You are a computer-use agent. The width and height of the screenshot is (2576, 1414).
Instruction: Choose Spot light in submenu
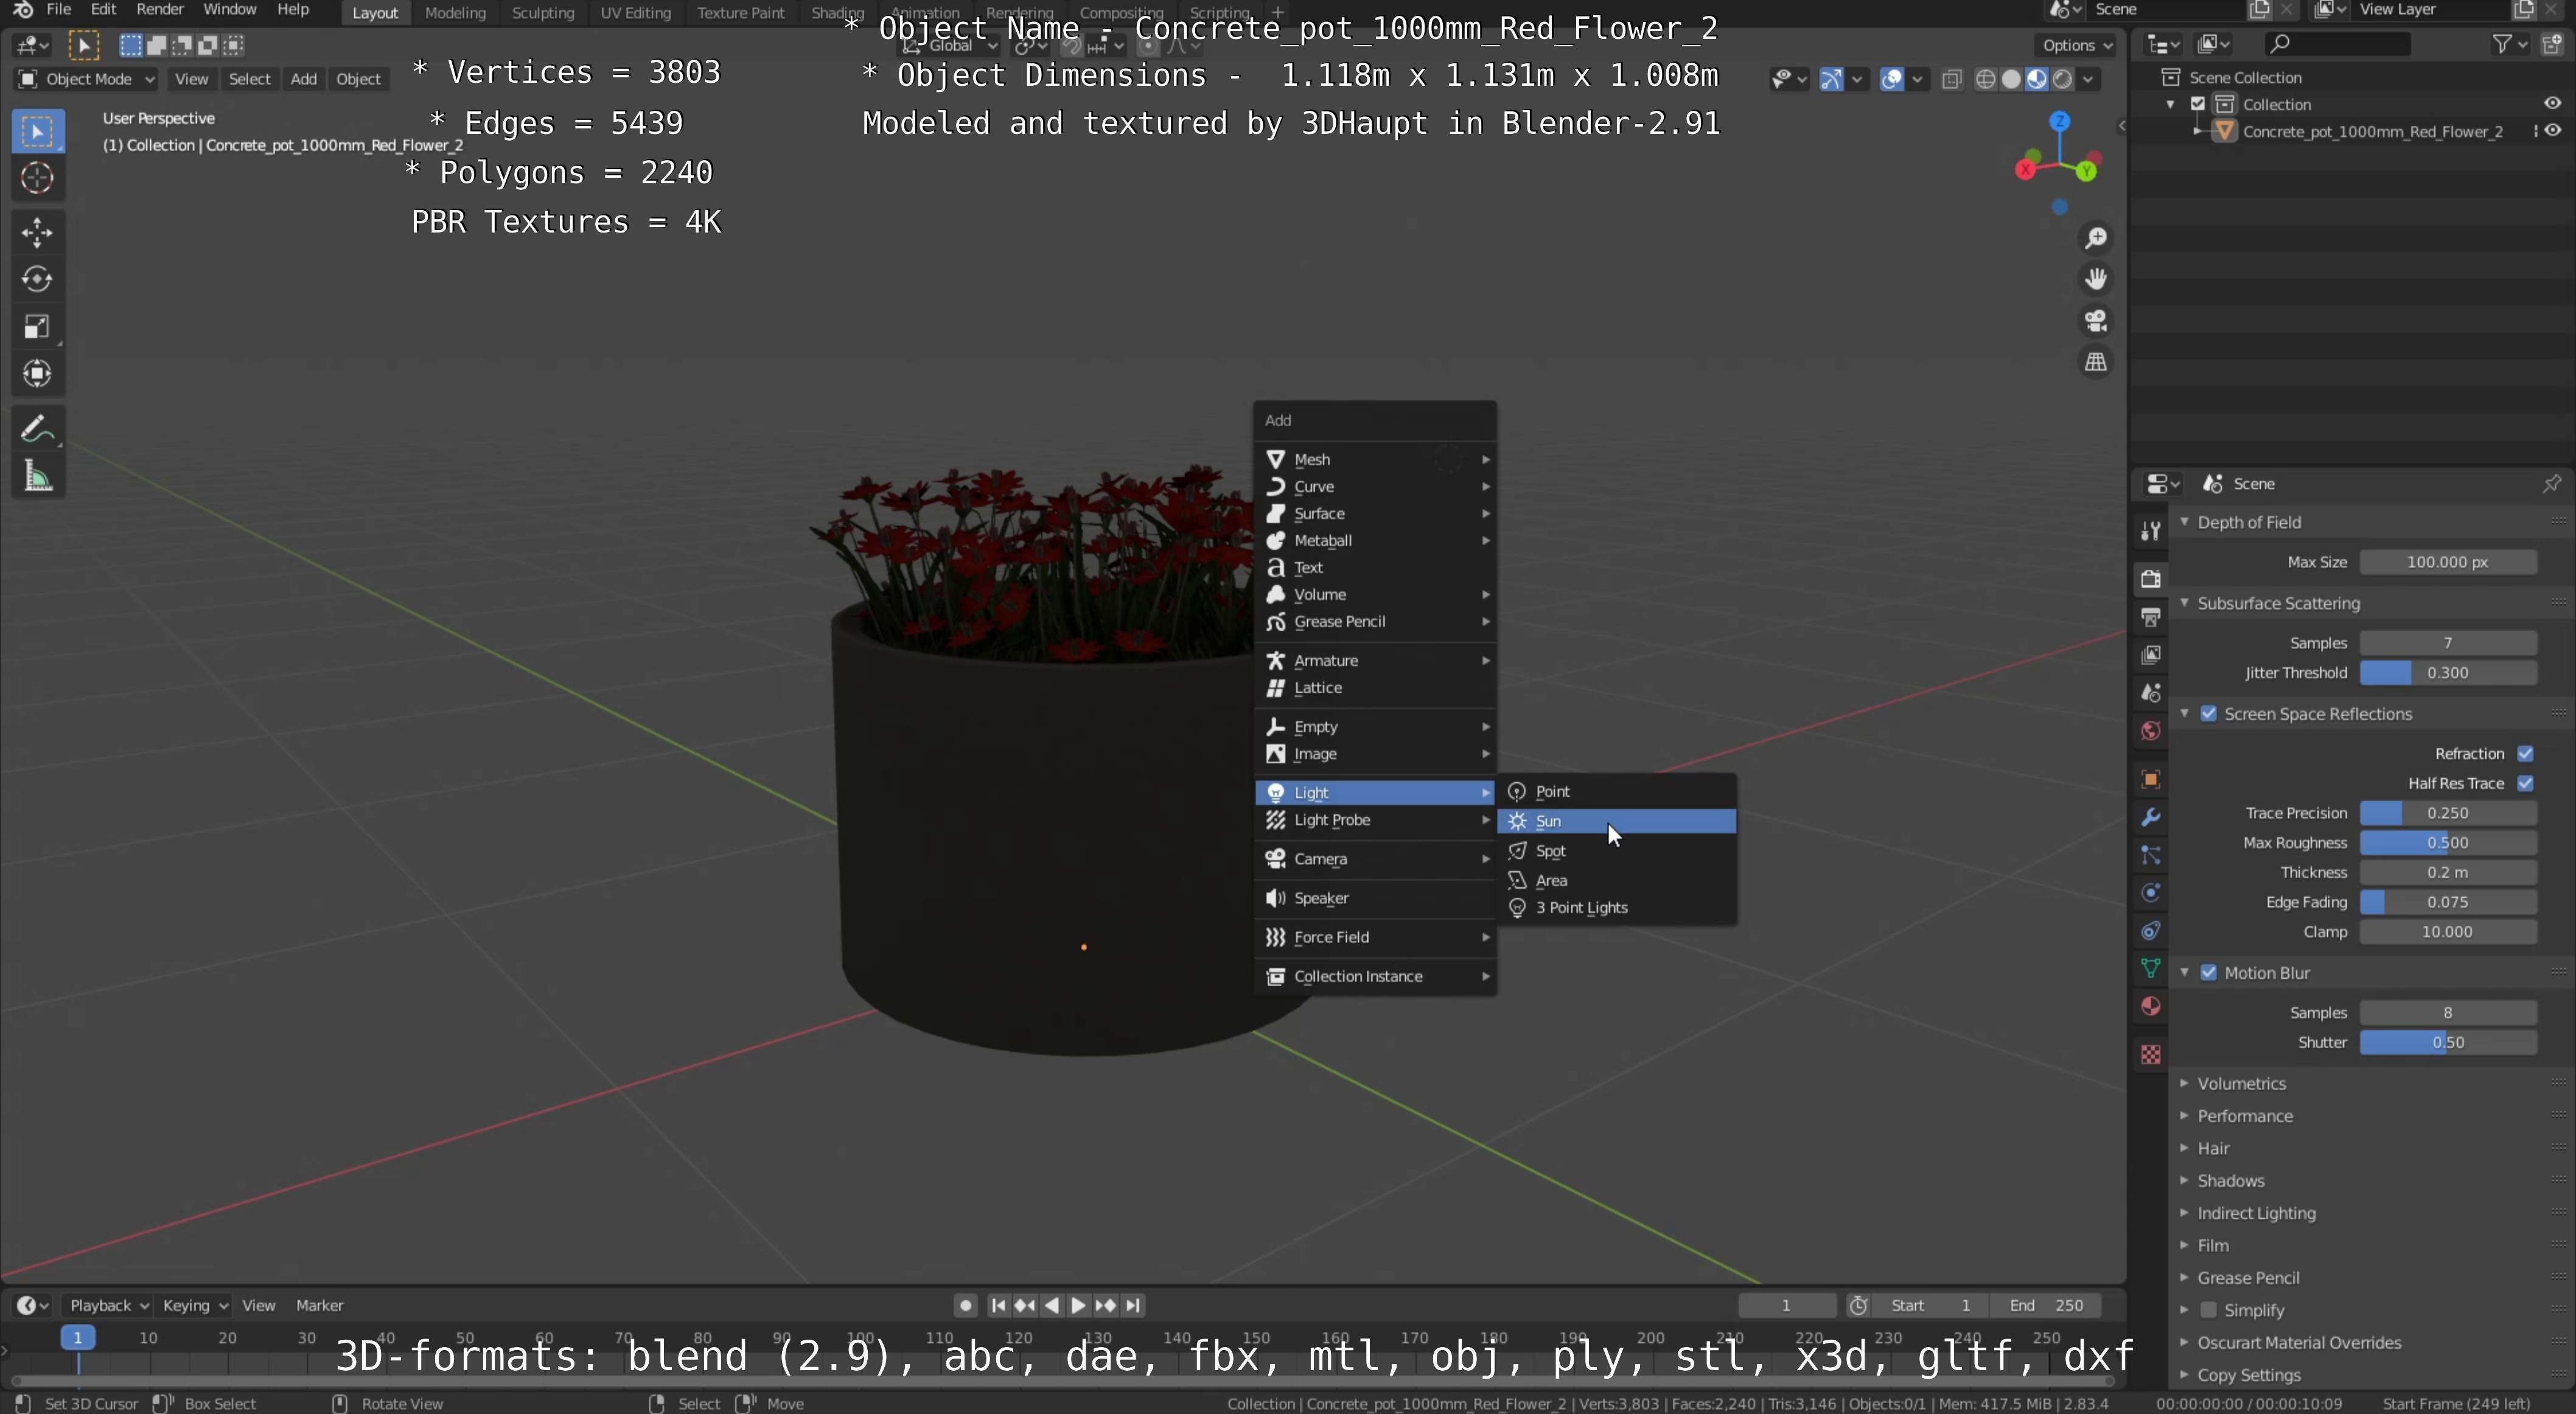click(x=1616, y=851)
